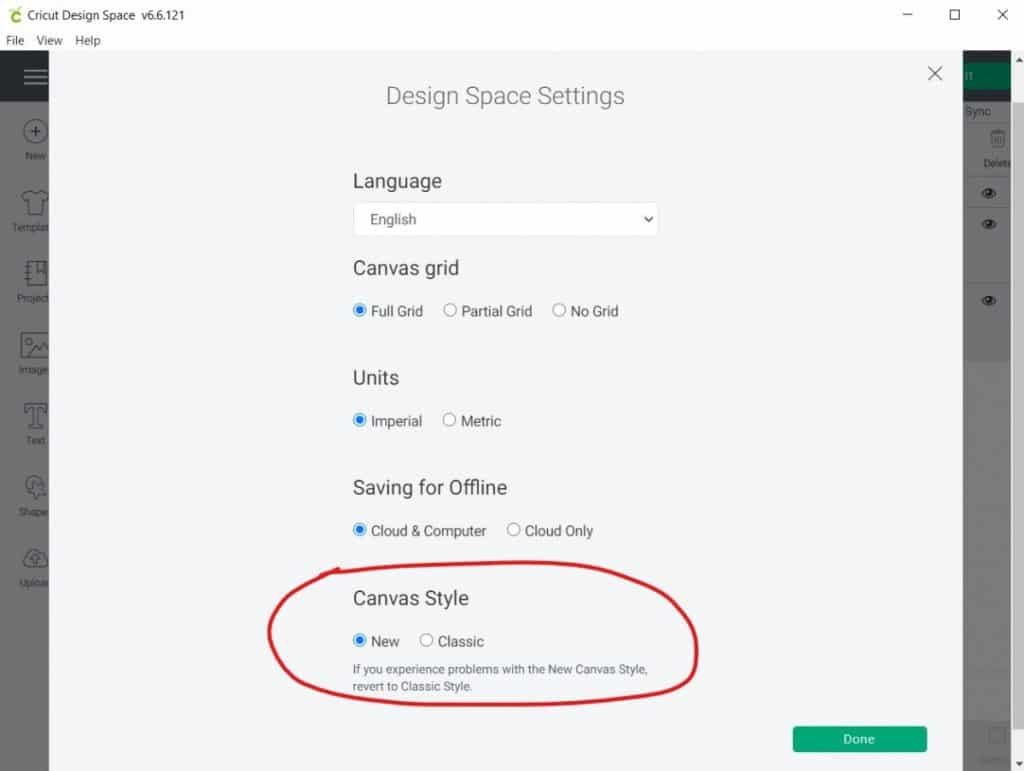The image size is (1024, 771).
Task: Click the window scrollbar down arrow
Action: [1018, 763]
